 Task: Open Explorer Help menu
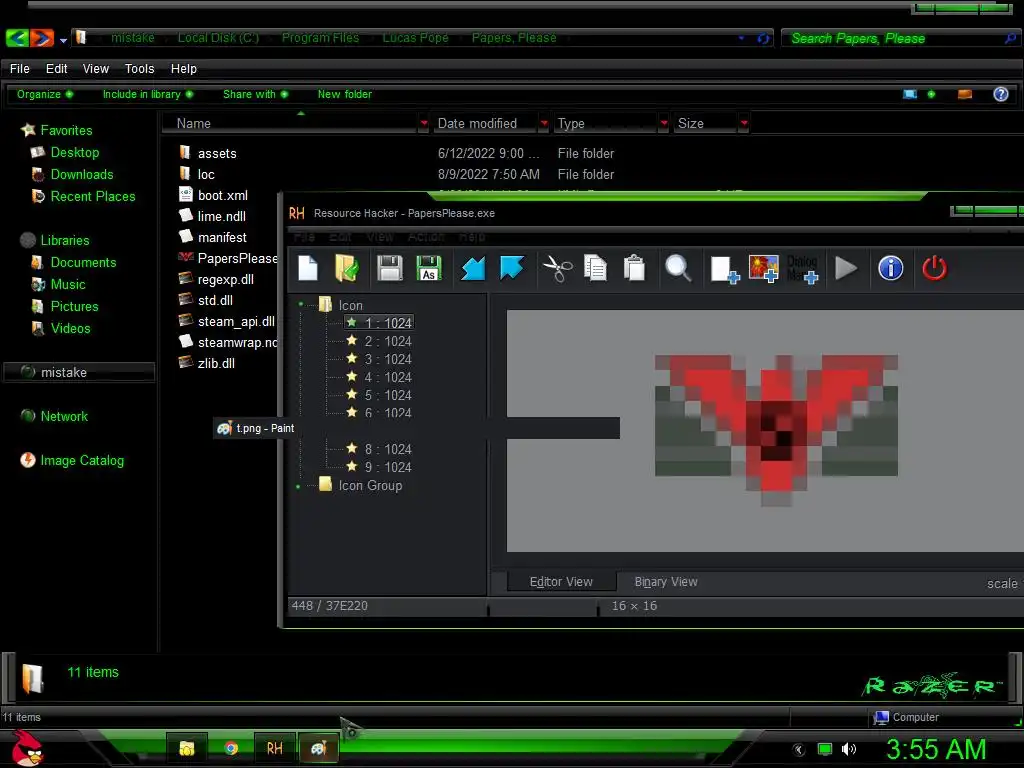[x=184, y=69]
